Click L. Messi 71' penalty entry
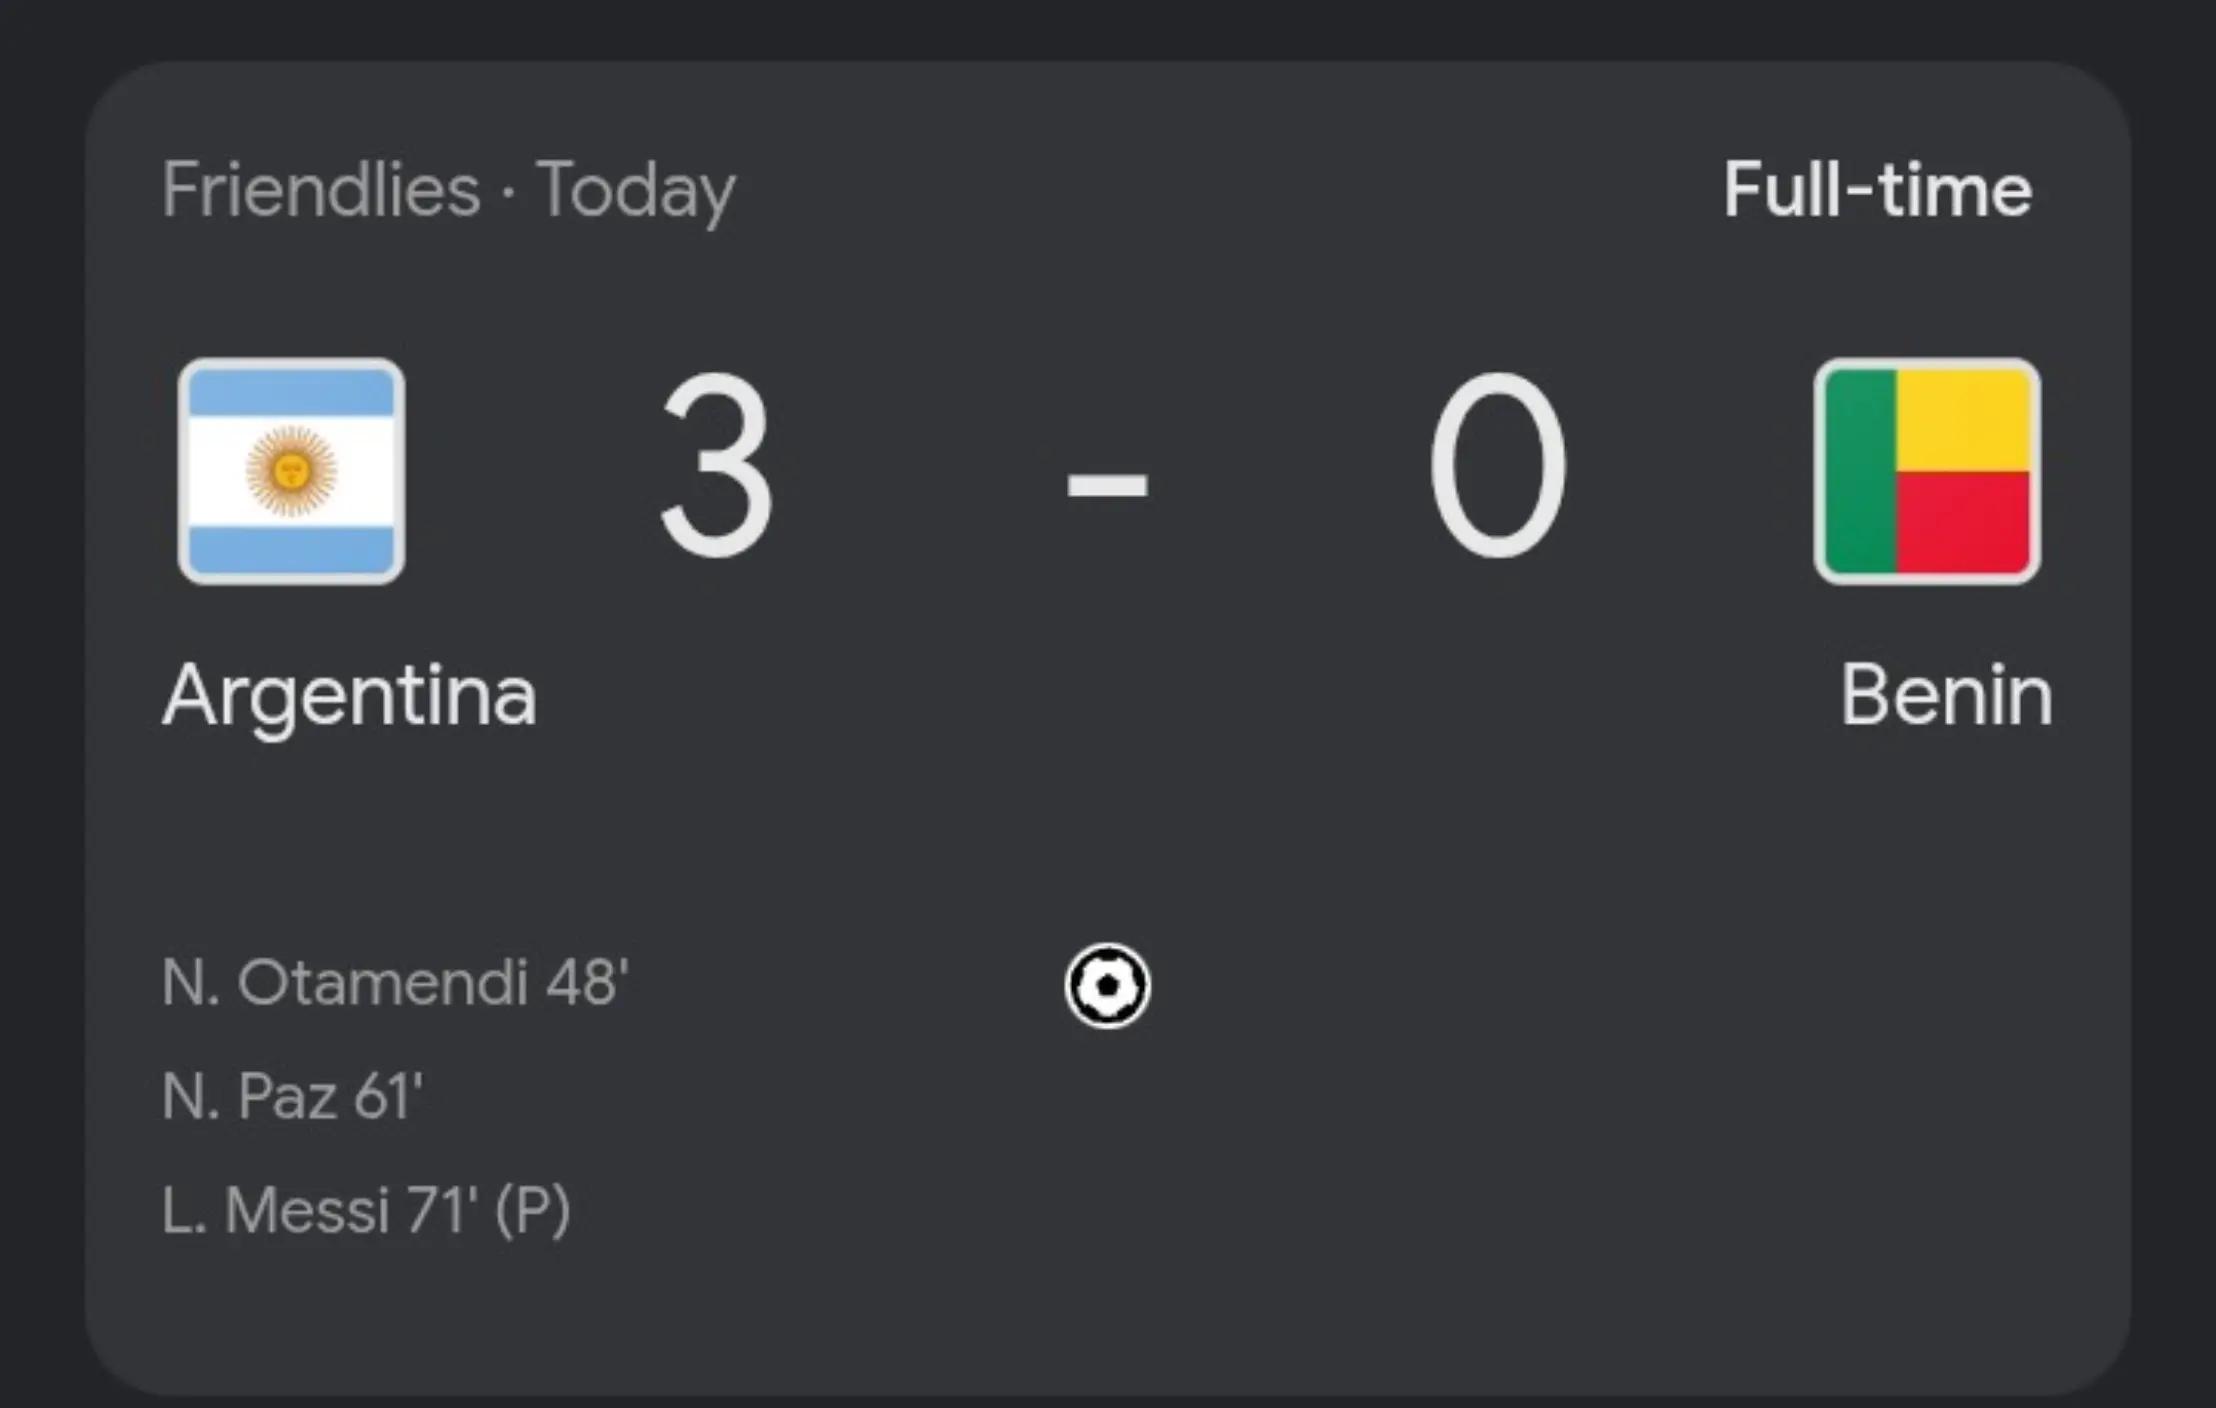This screenshot has width=2216, height=1408. [366, 1210]
